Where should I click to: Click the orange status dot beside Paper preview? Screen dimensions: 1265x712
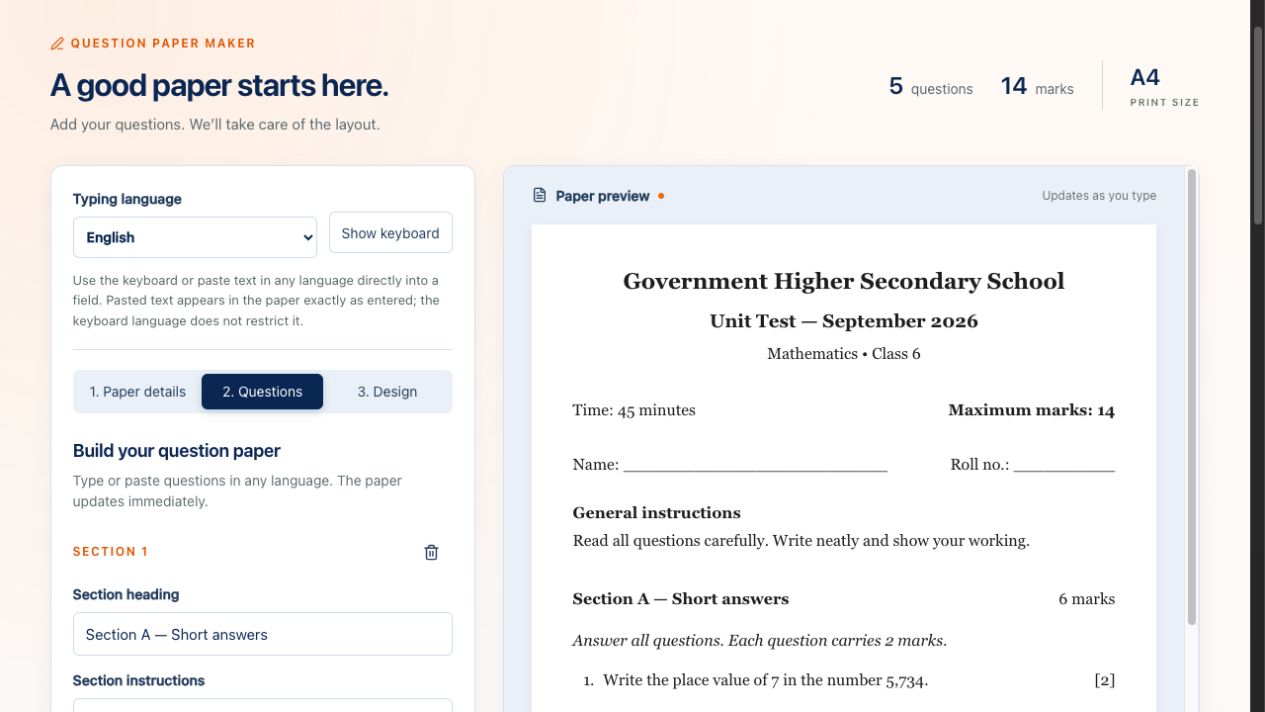[x=661, y=196]
